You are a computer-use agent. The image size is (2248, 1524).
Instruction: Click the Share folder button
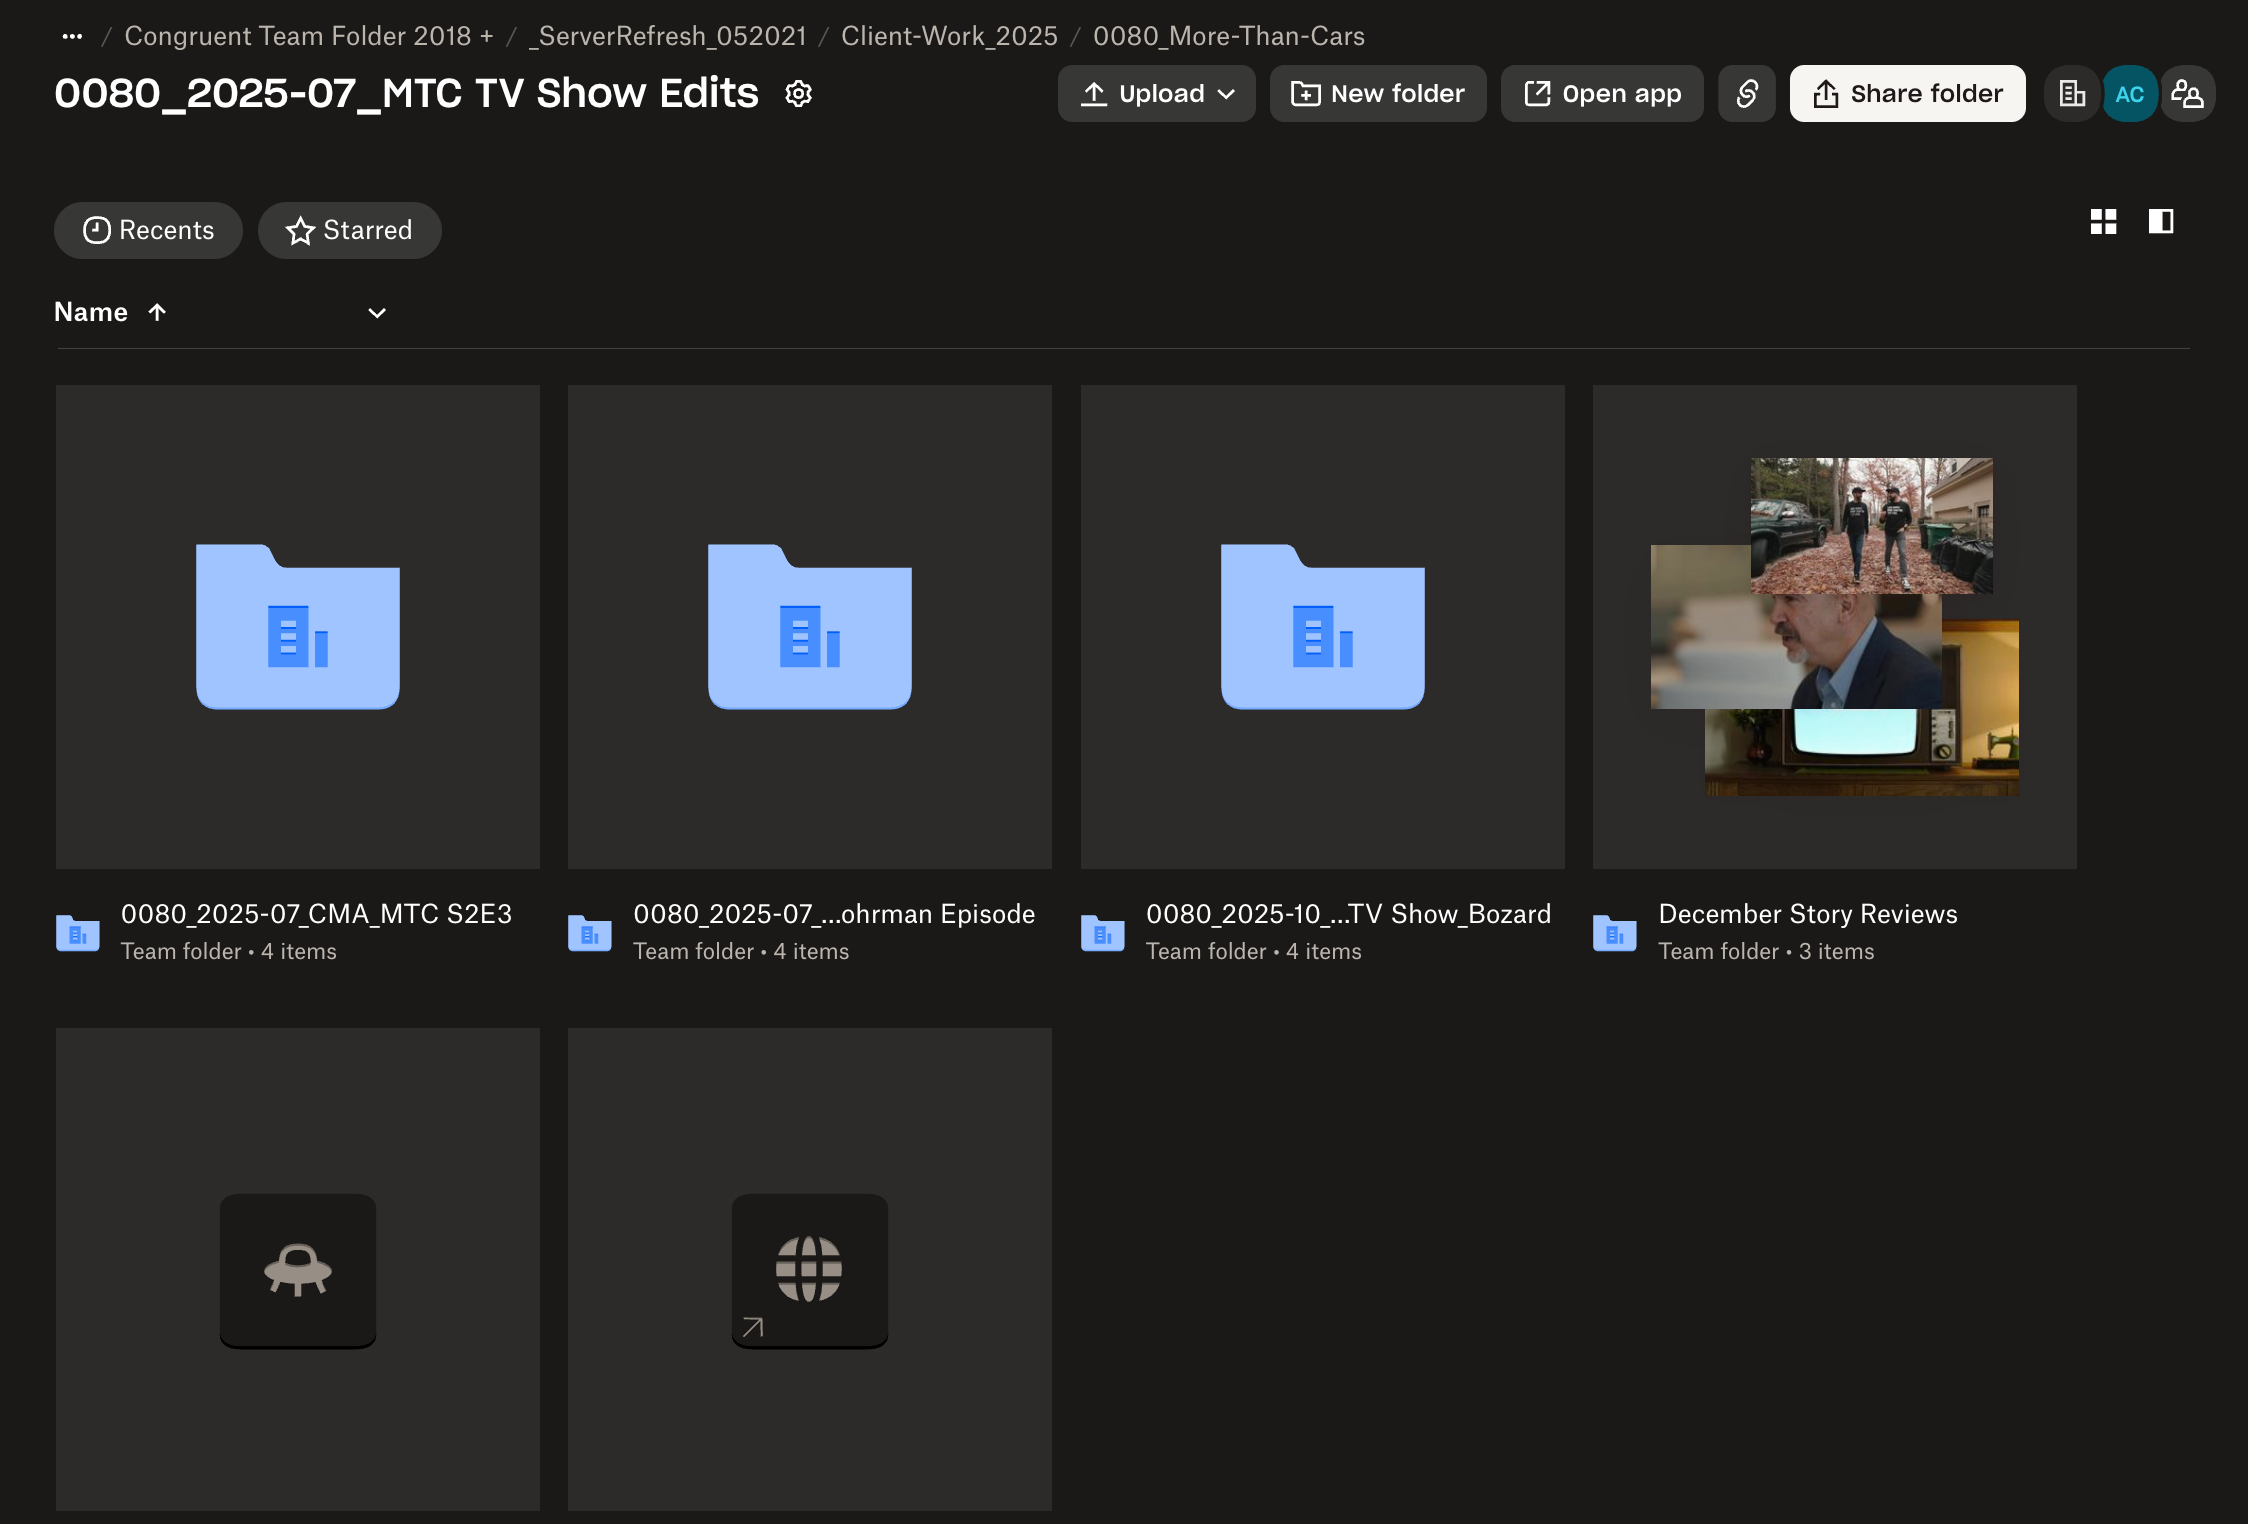[1906, 93]
